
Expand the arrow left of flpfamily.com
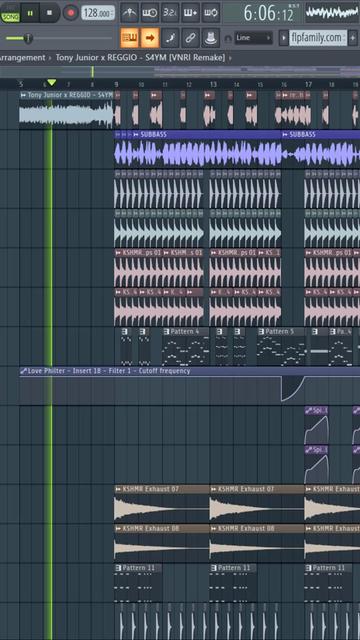[284, 38]
